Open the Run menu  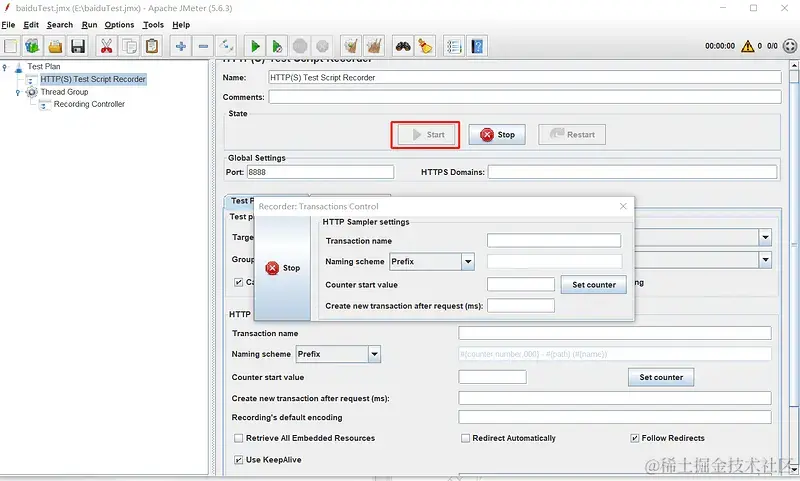tap(89, 24)
